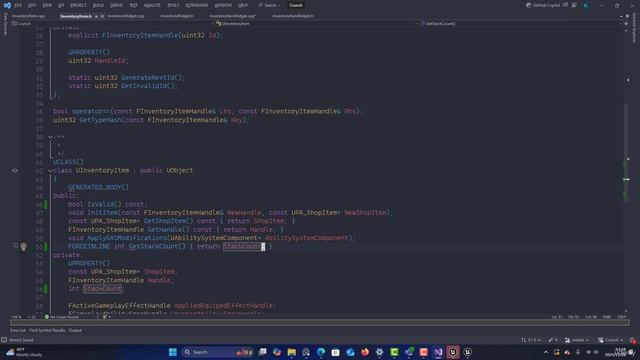
Task: Collapse the comment block at line 38
Action: [50, 137]
